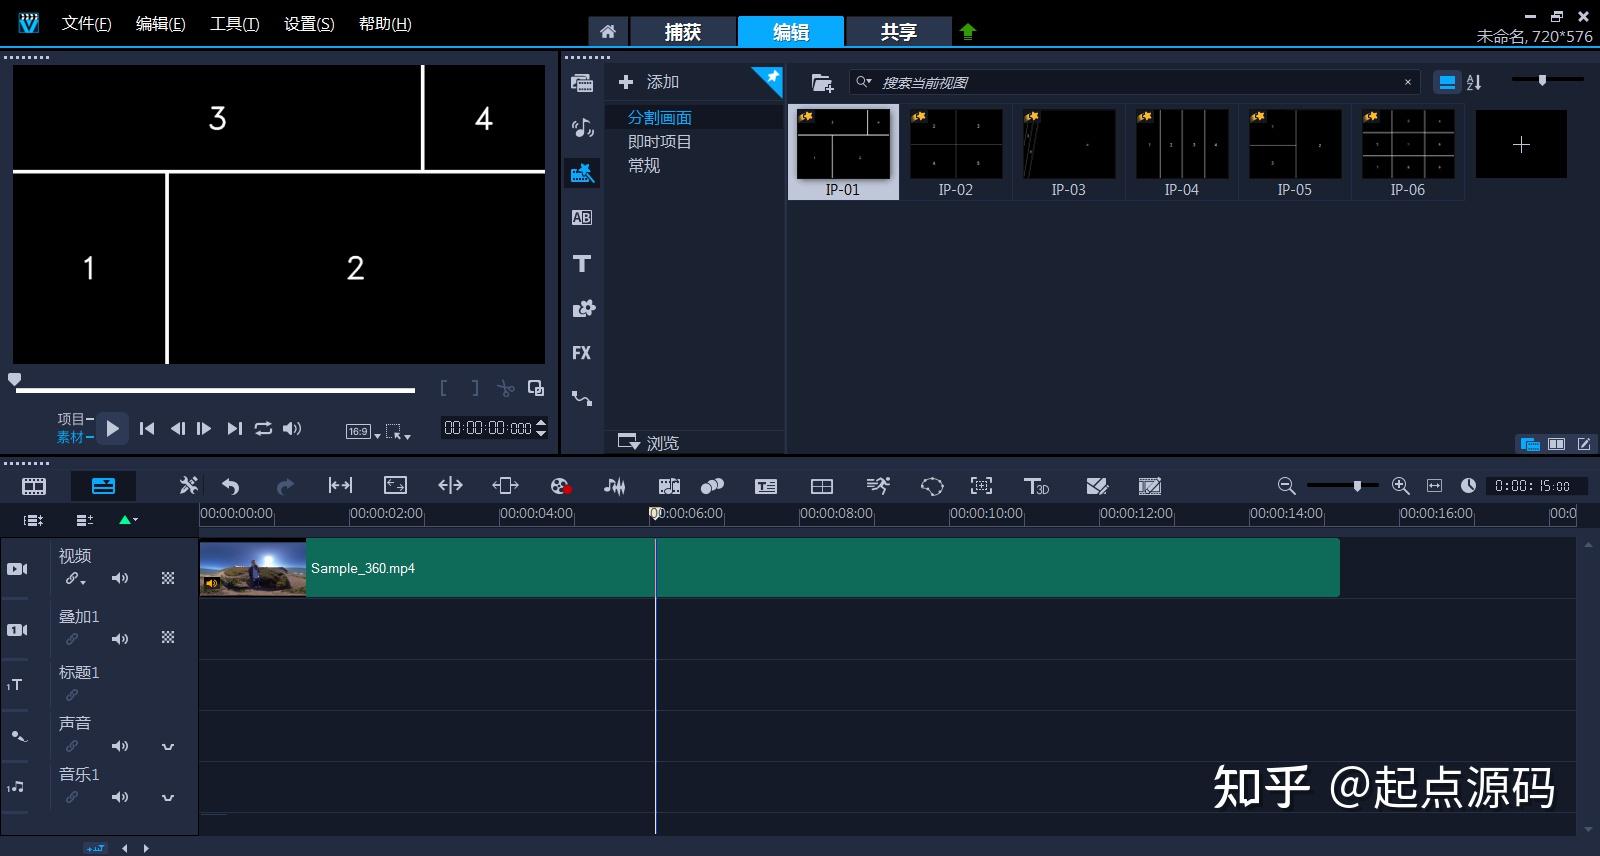
Task: Switch to Storyboard view
Action: [34, 486]
